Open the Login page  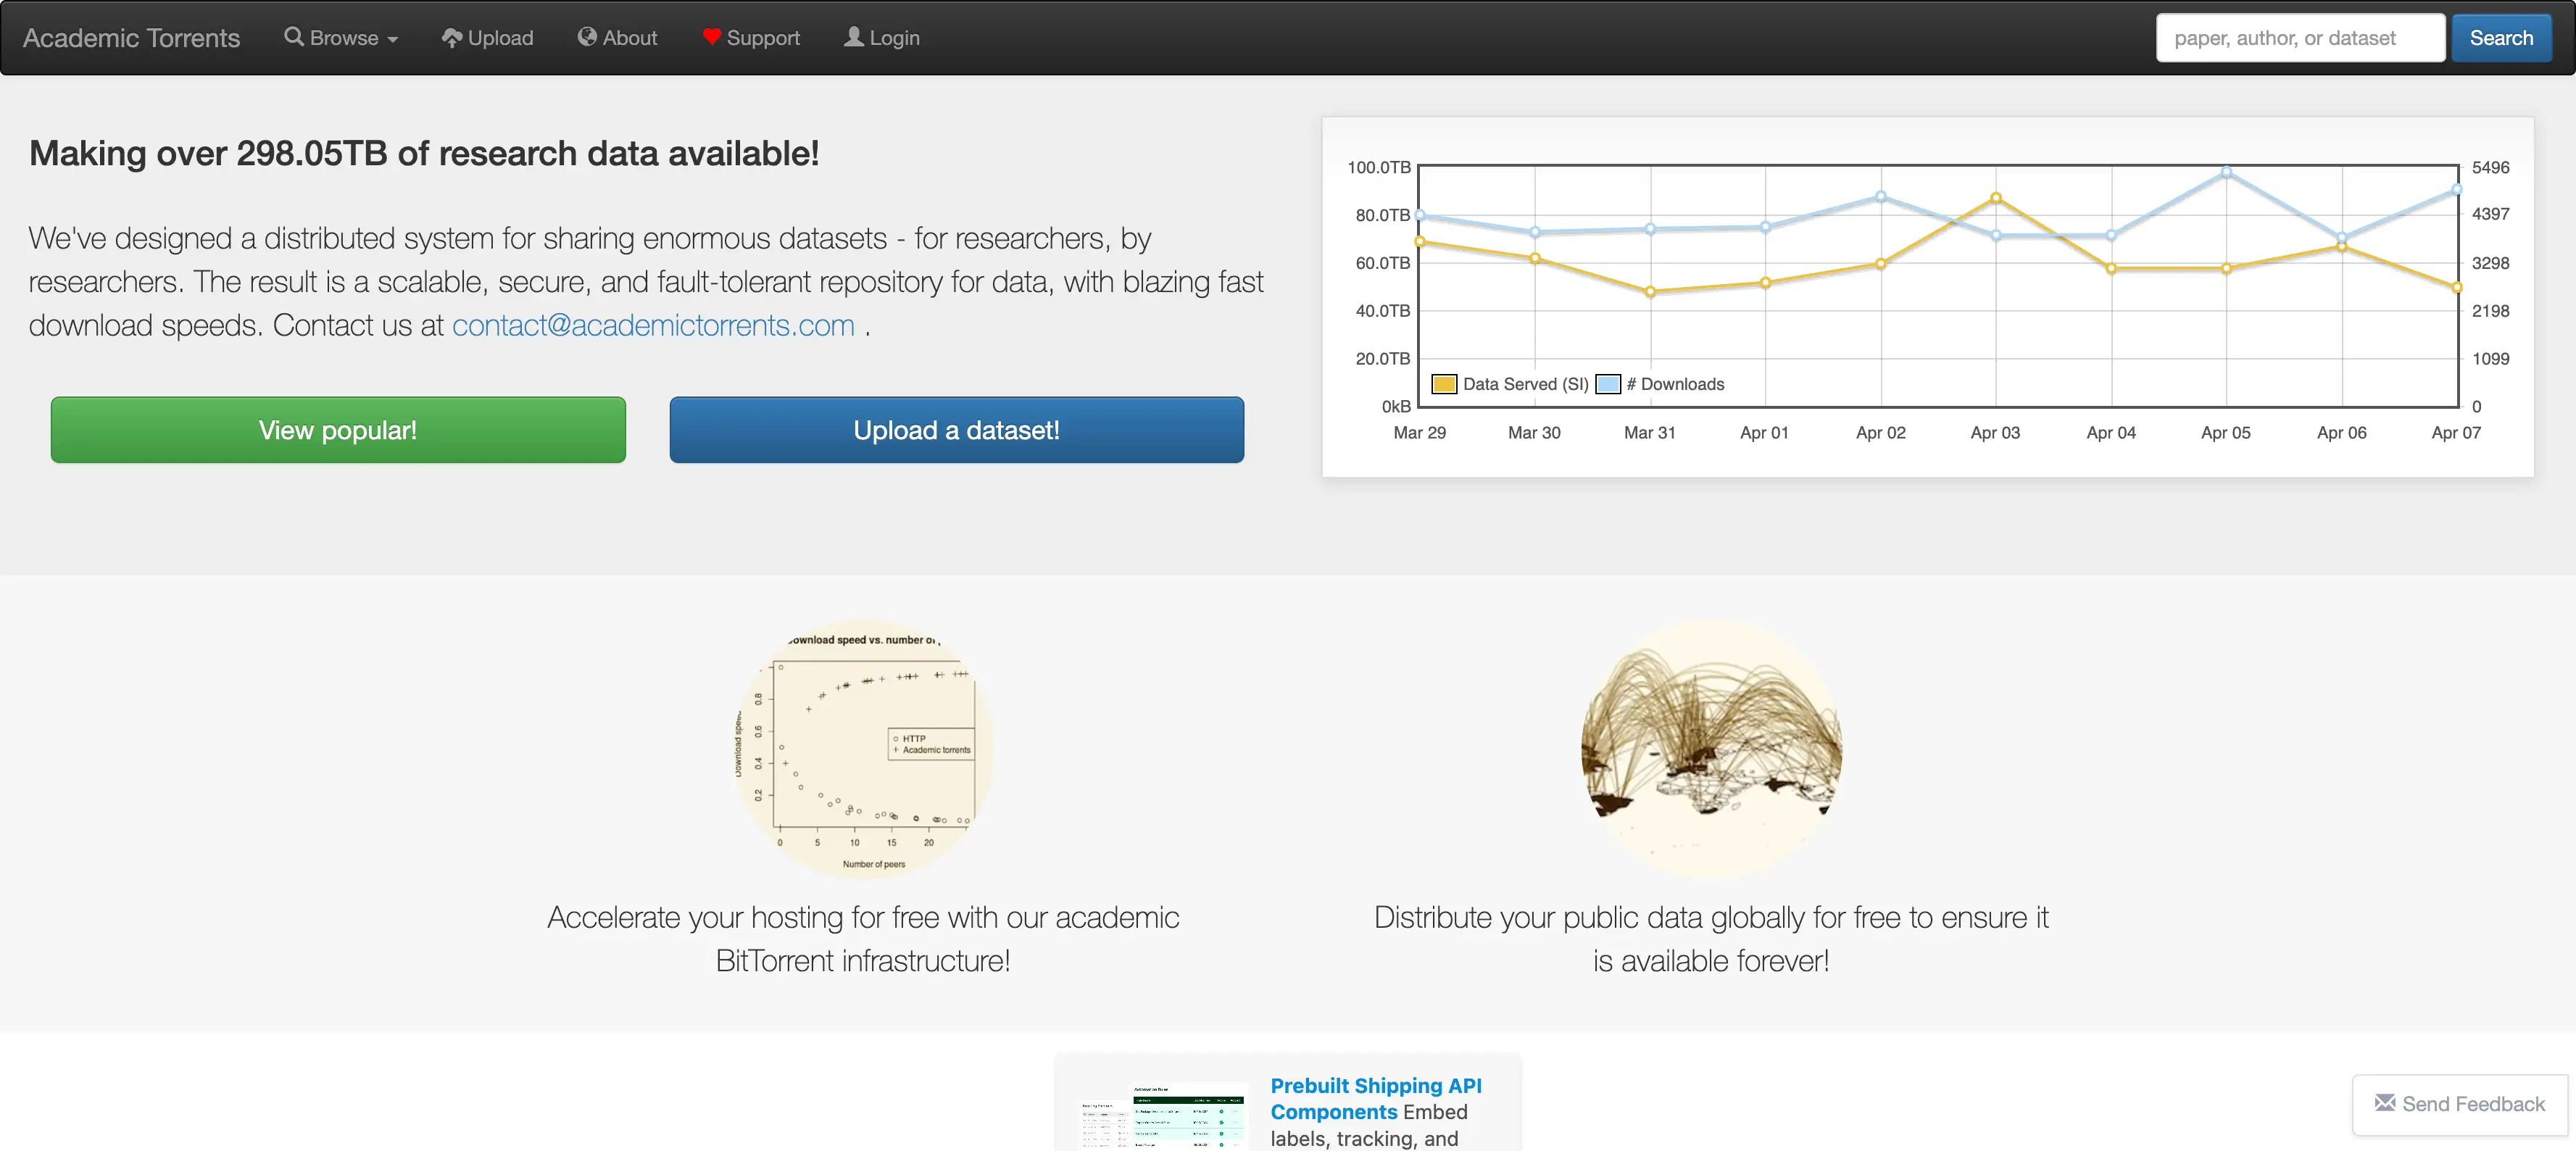[x=882, y=38]
